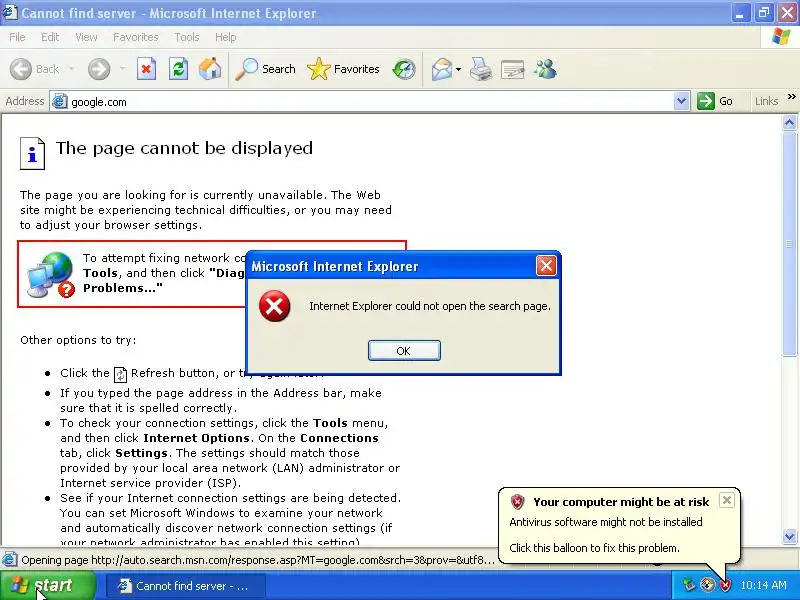Click the inline Refresh icon in options list

pyautogui.click(x=120, y=374)
